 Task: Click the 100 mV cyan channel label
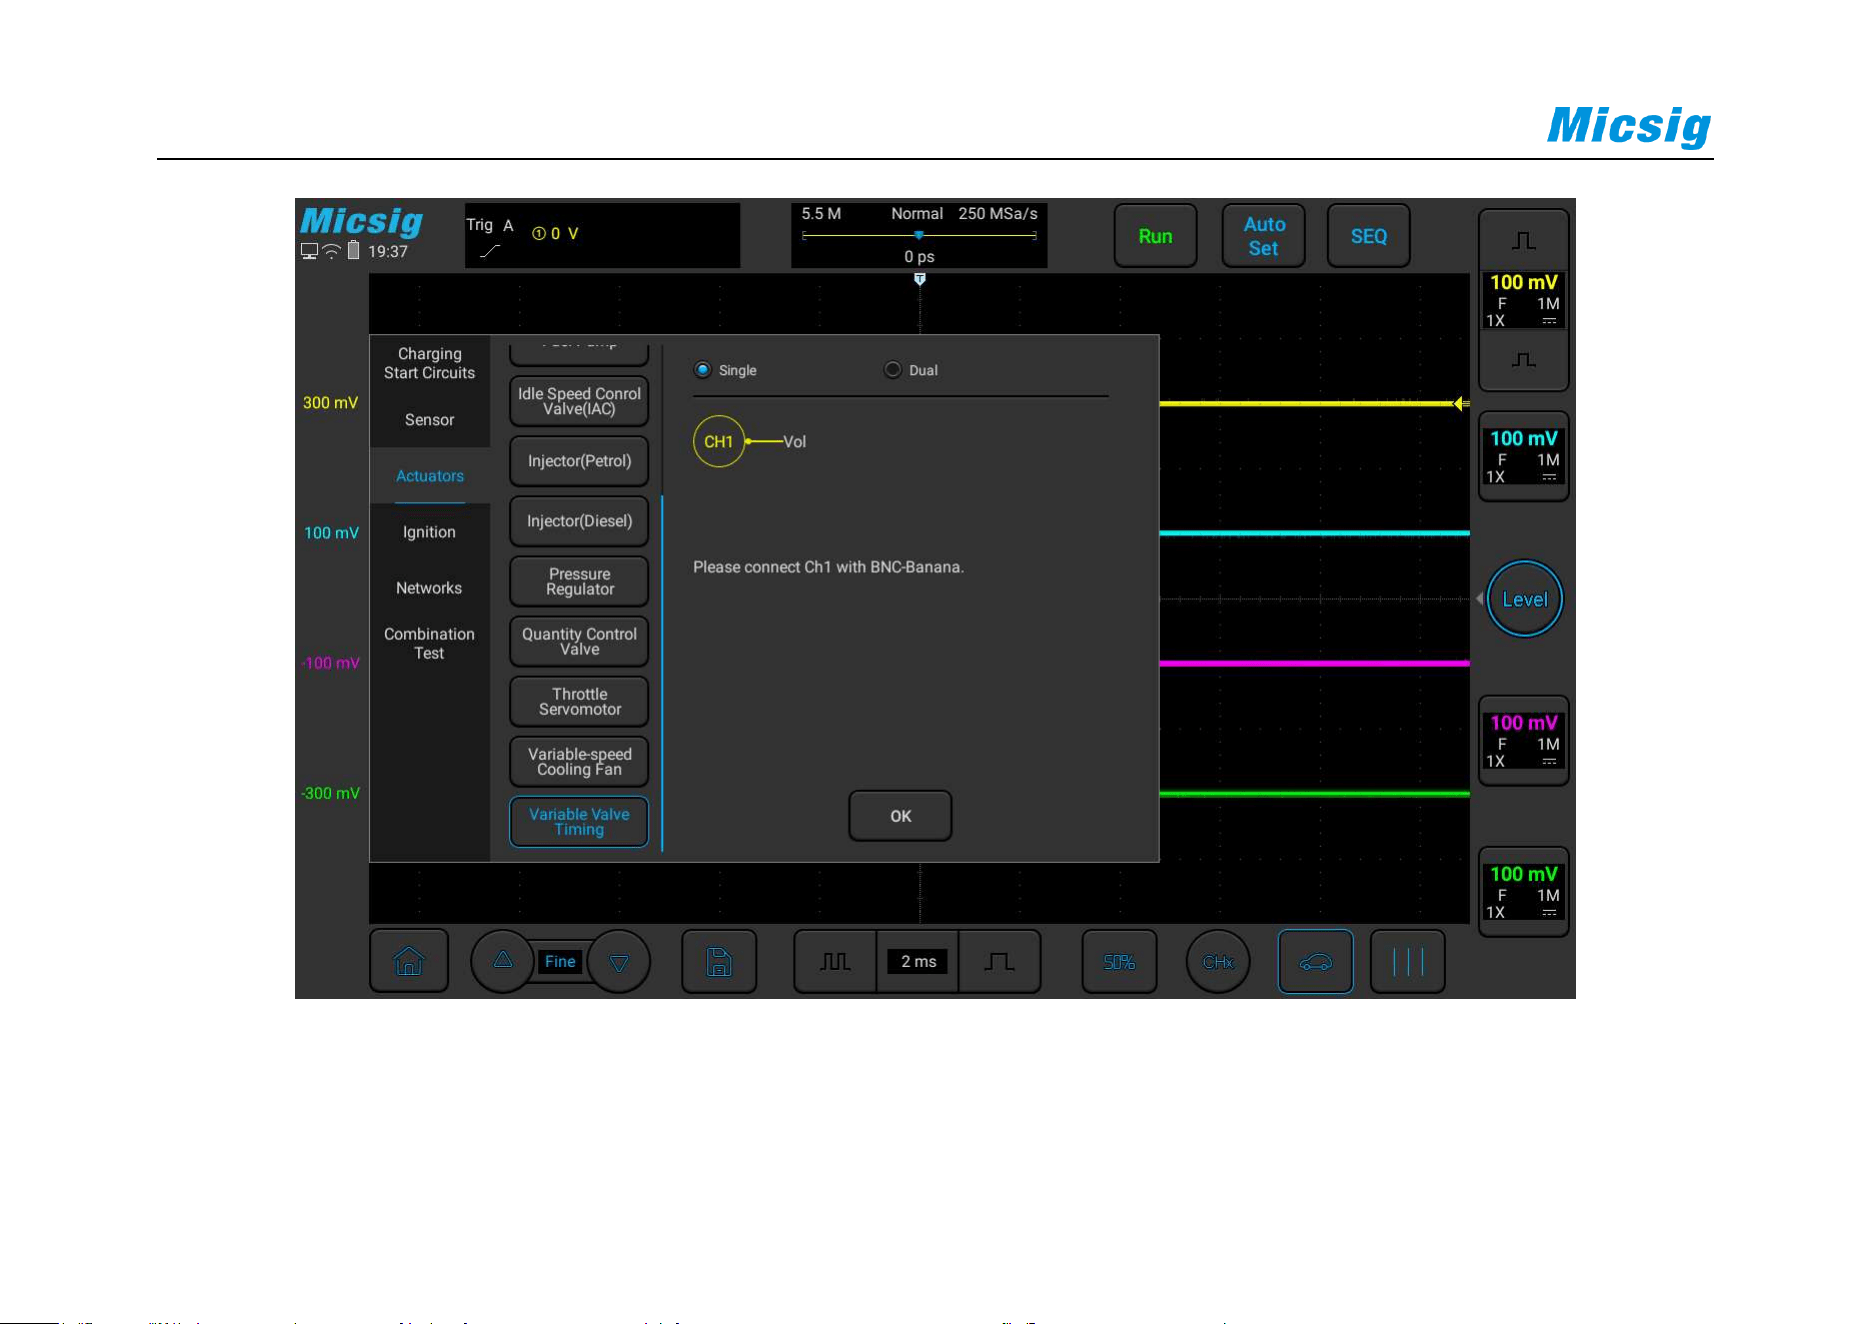point(331,533)
